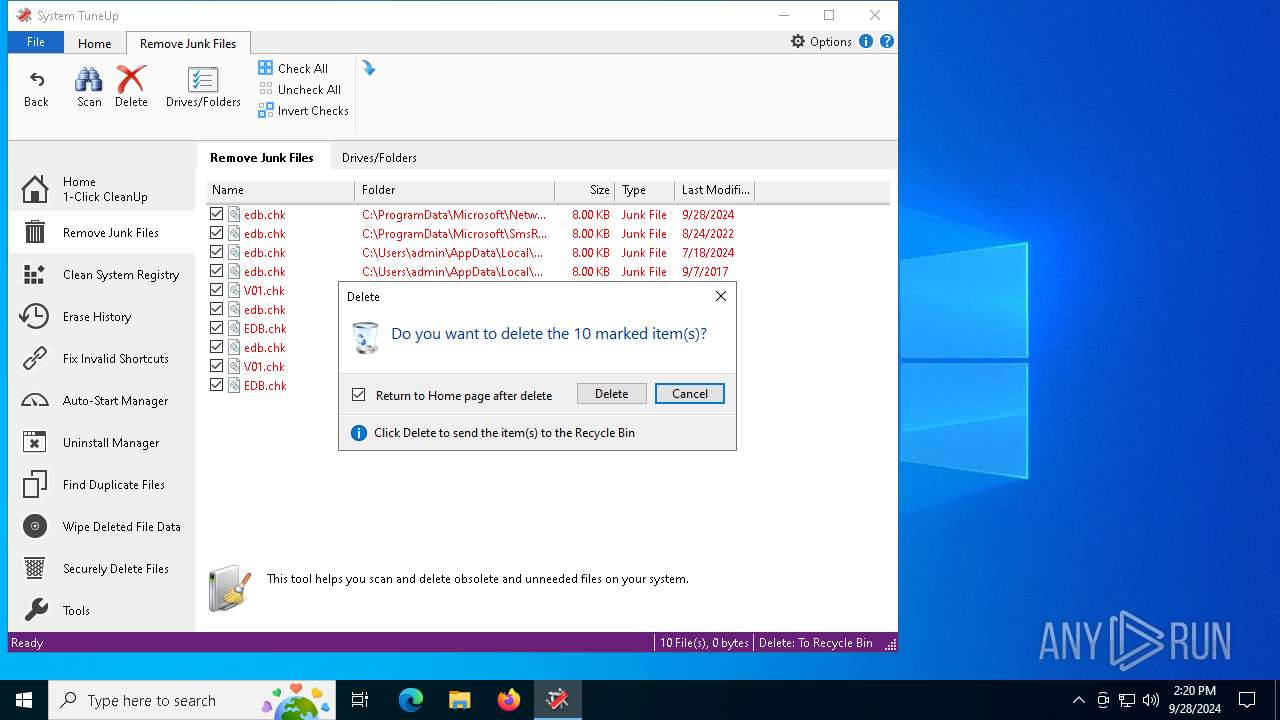This screenshot has height=720, width=1280.
Task: Uncheck the last V01.chk item
Action: (x=216, y=366)
